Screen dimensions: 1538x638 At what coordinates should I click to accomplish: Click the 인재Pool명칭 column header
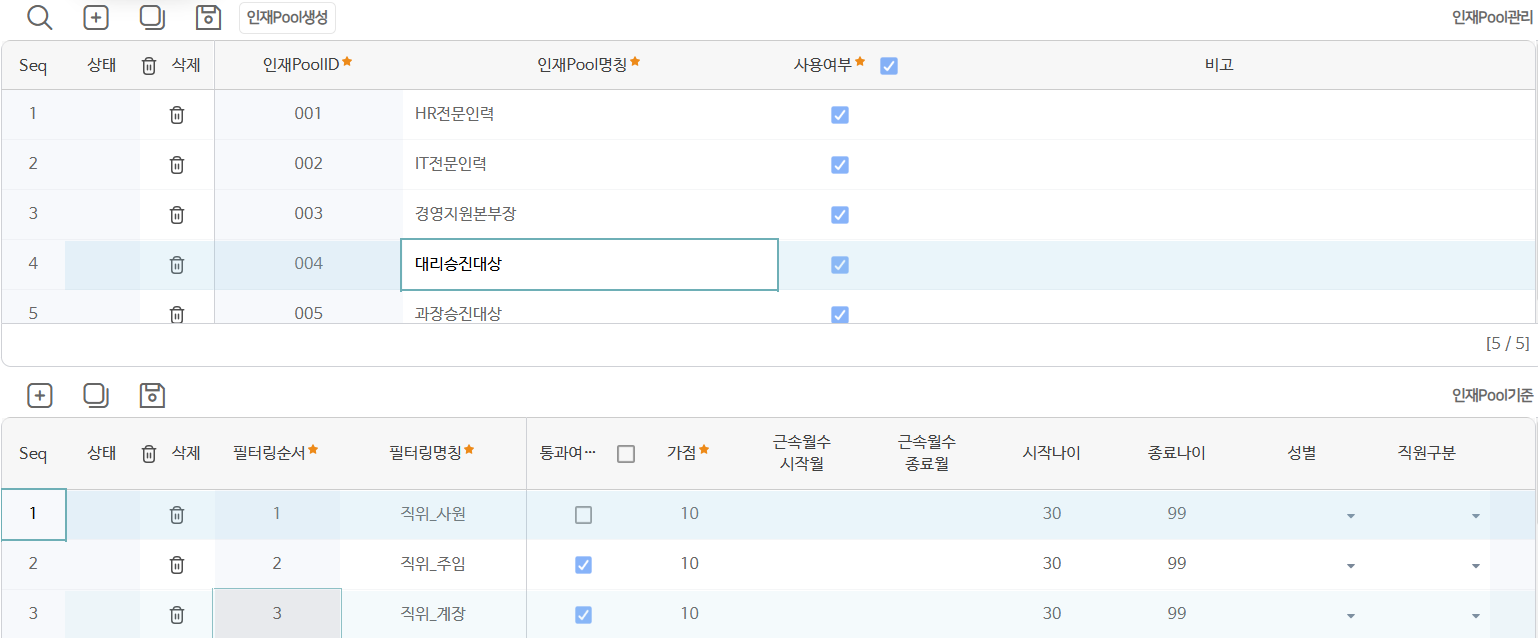point(589,65)
